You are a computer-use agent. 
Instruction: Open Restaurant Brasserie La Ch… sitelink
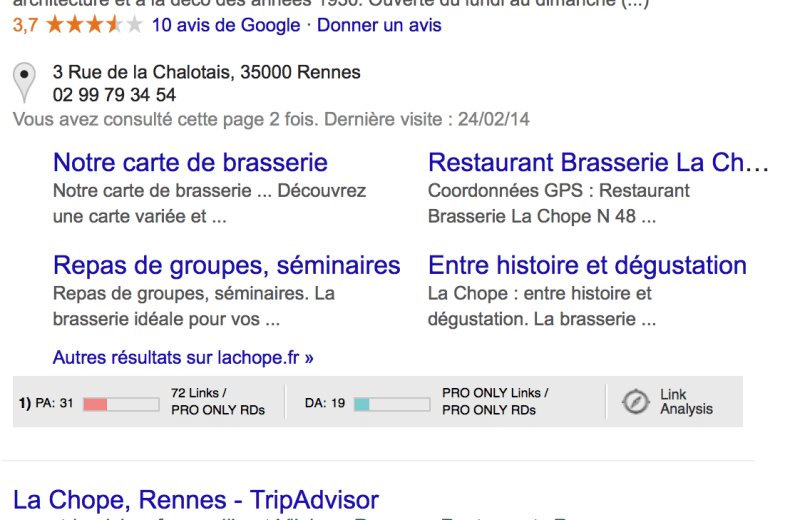(598, 162)
